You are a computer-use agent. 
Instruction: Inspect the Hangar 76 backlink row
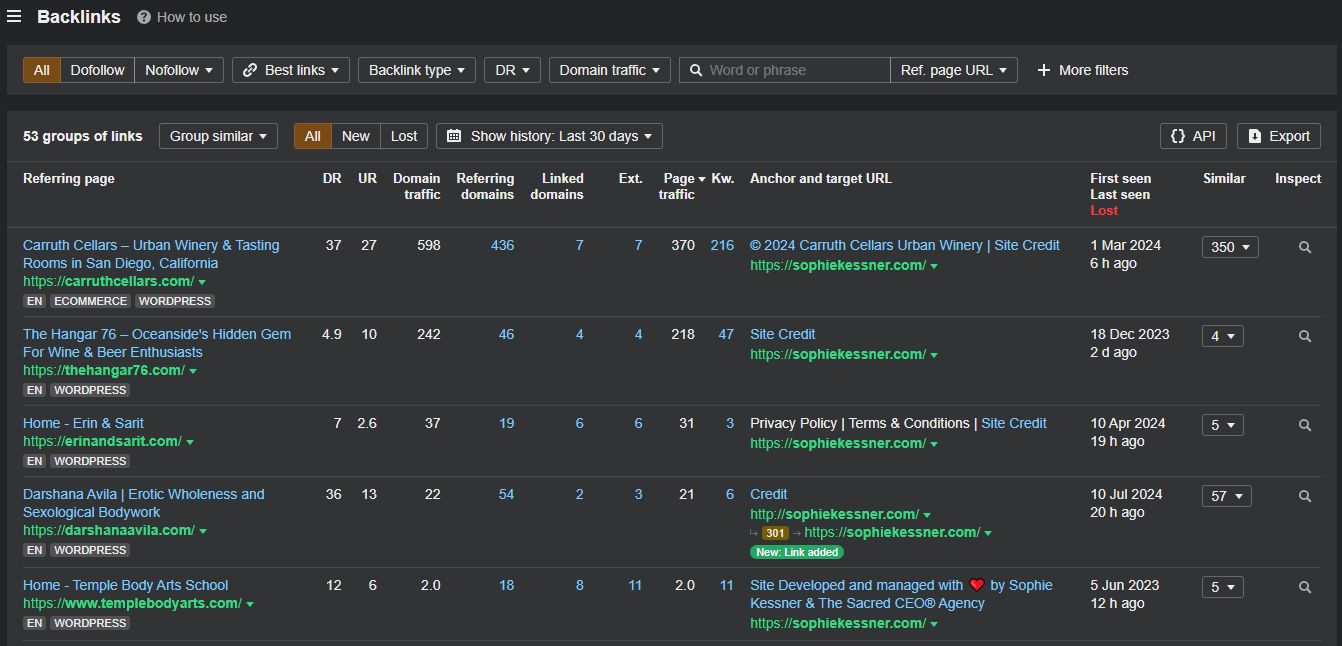[1305, 336]
